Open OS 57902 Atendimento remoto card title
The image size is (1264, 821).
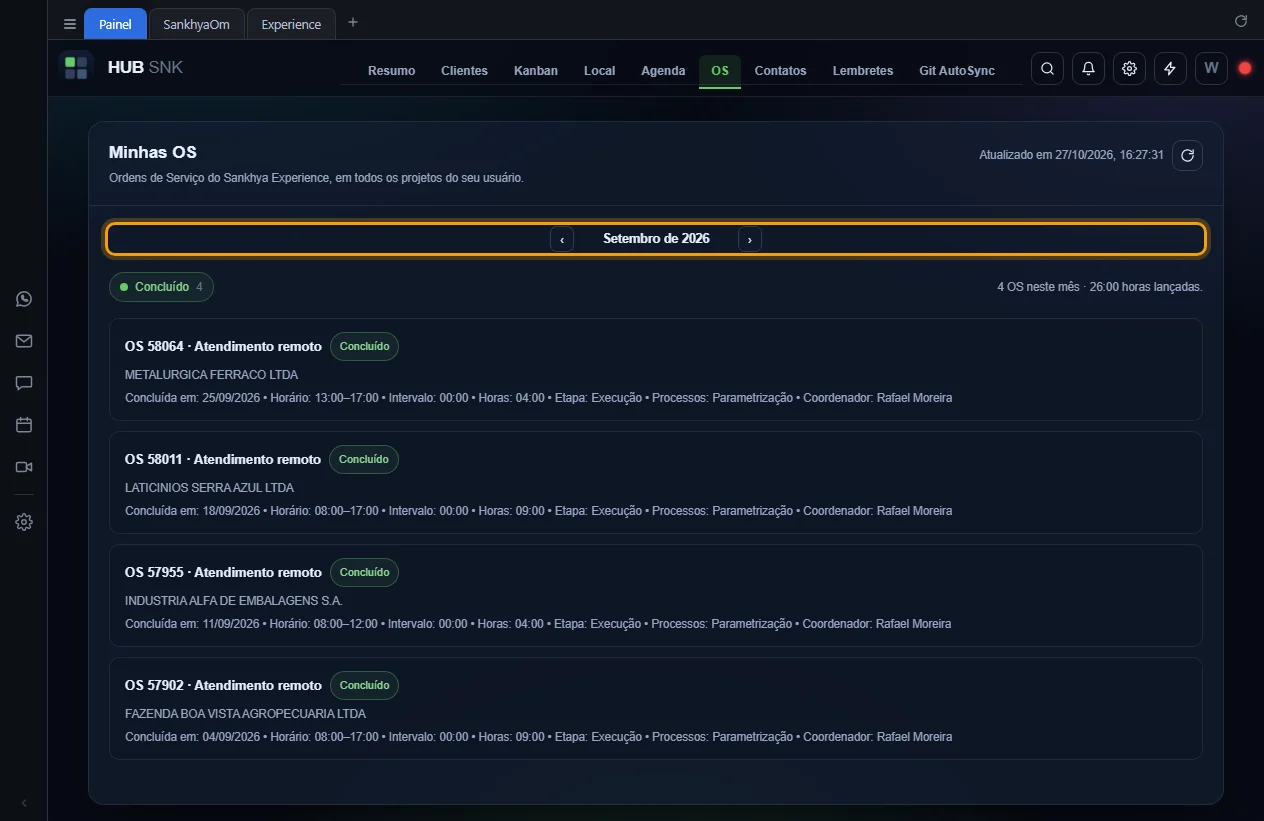(223, 686)
